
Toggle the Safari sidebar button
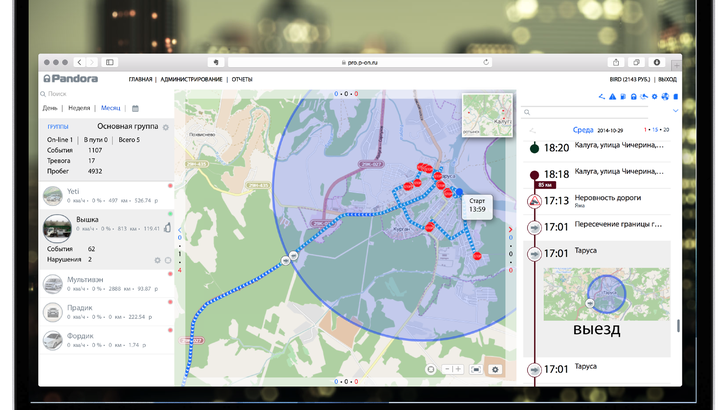(110, 62)
